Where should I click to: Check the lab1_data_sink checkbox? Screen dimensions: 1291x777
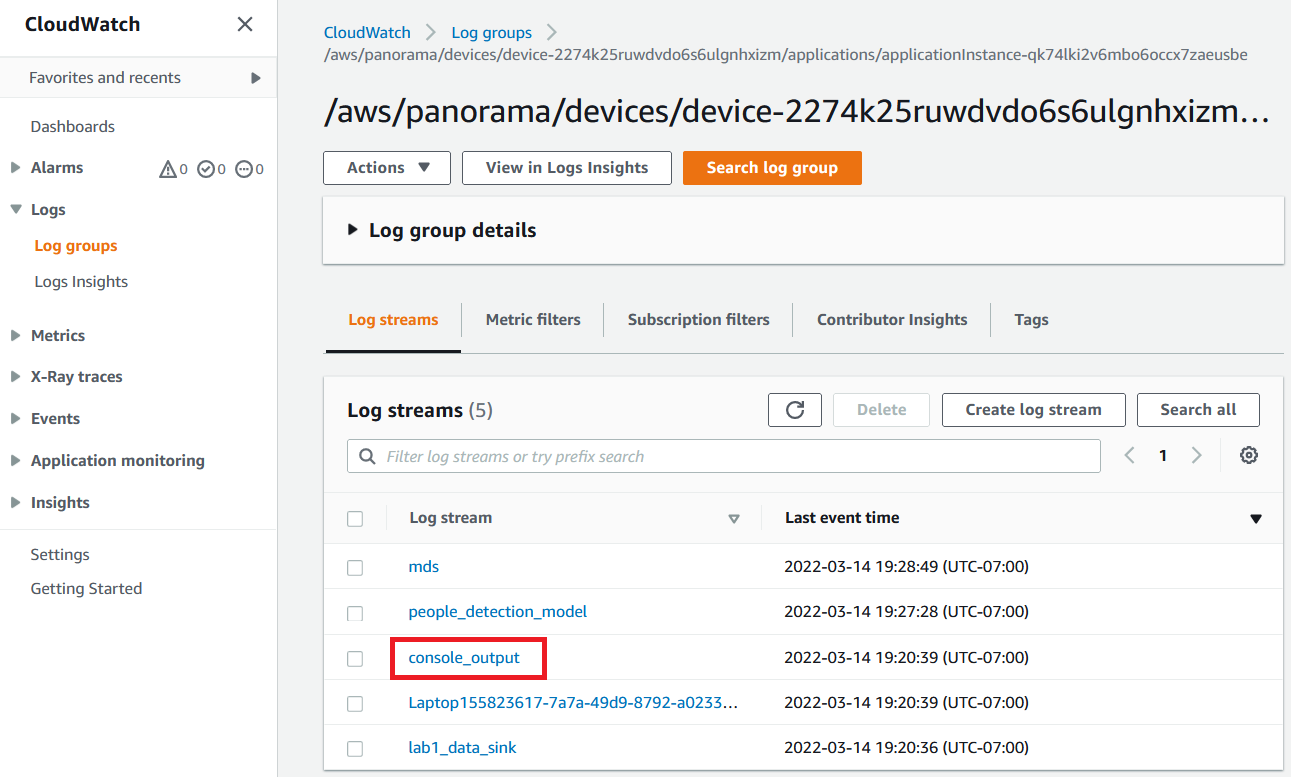point(355,749)
